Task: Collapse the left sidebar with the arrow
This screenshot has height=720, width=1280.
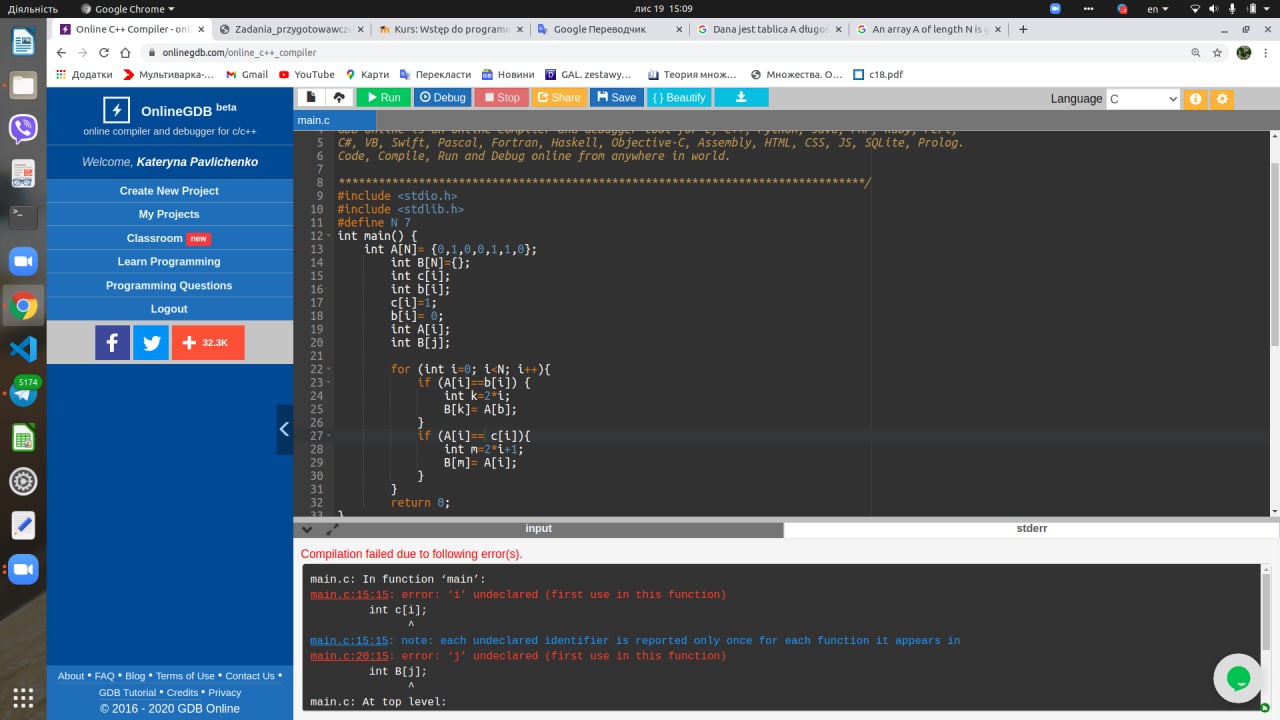Action: click(284, 429)
